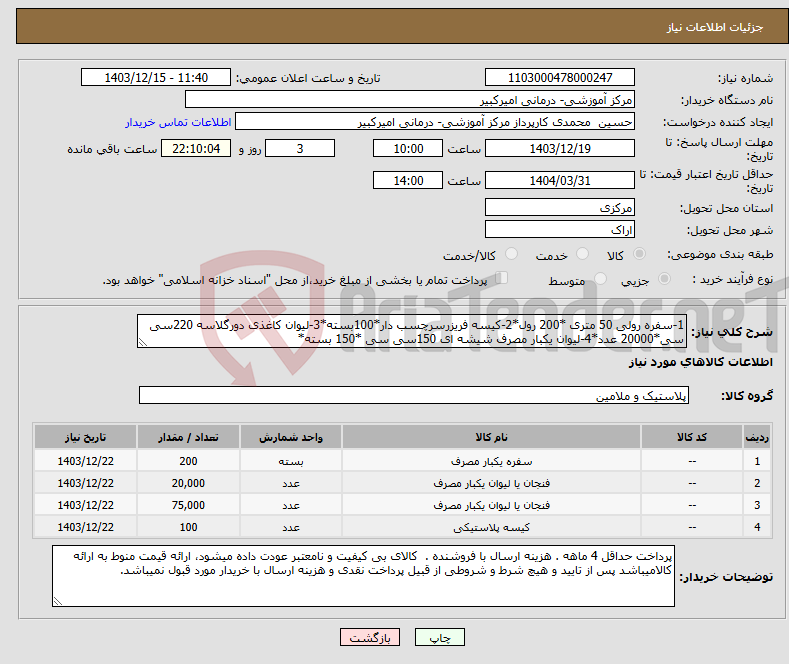Click item name فنجان یا لیوان in row 2
Image resolution: width=789 pixels, height=664 pixels.
(x=491, y=483)
